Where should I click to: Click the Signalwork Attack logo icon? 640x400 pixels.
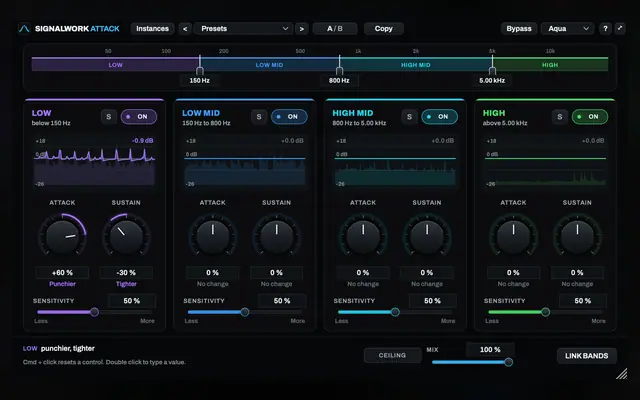(24, 29)
